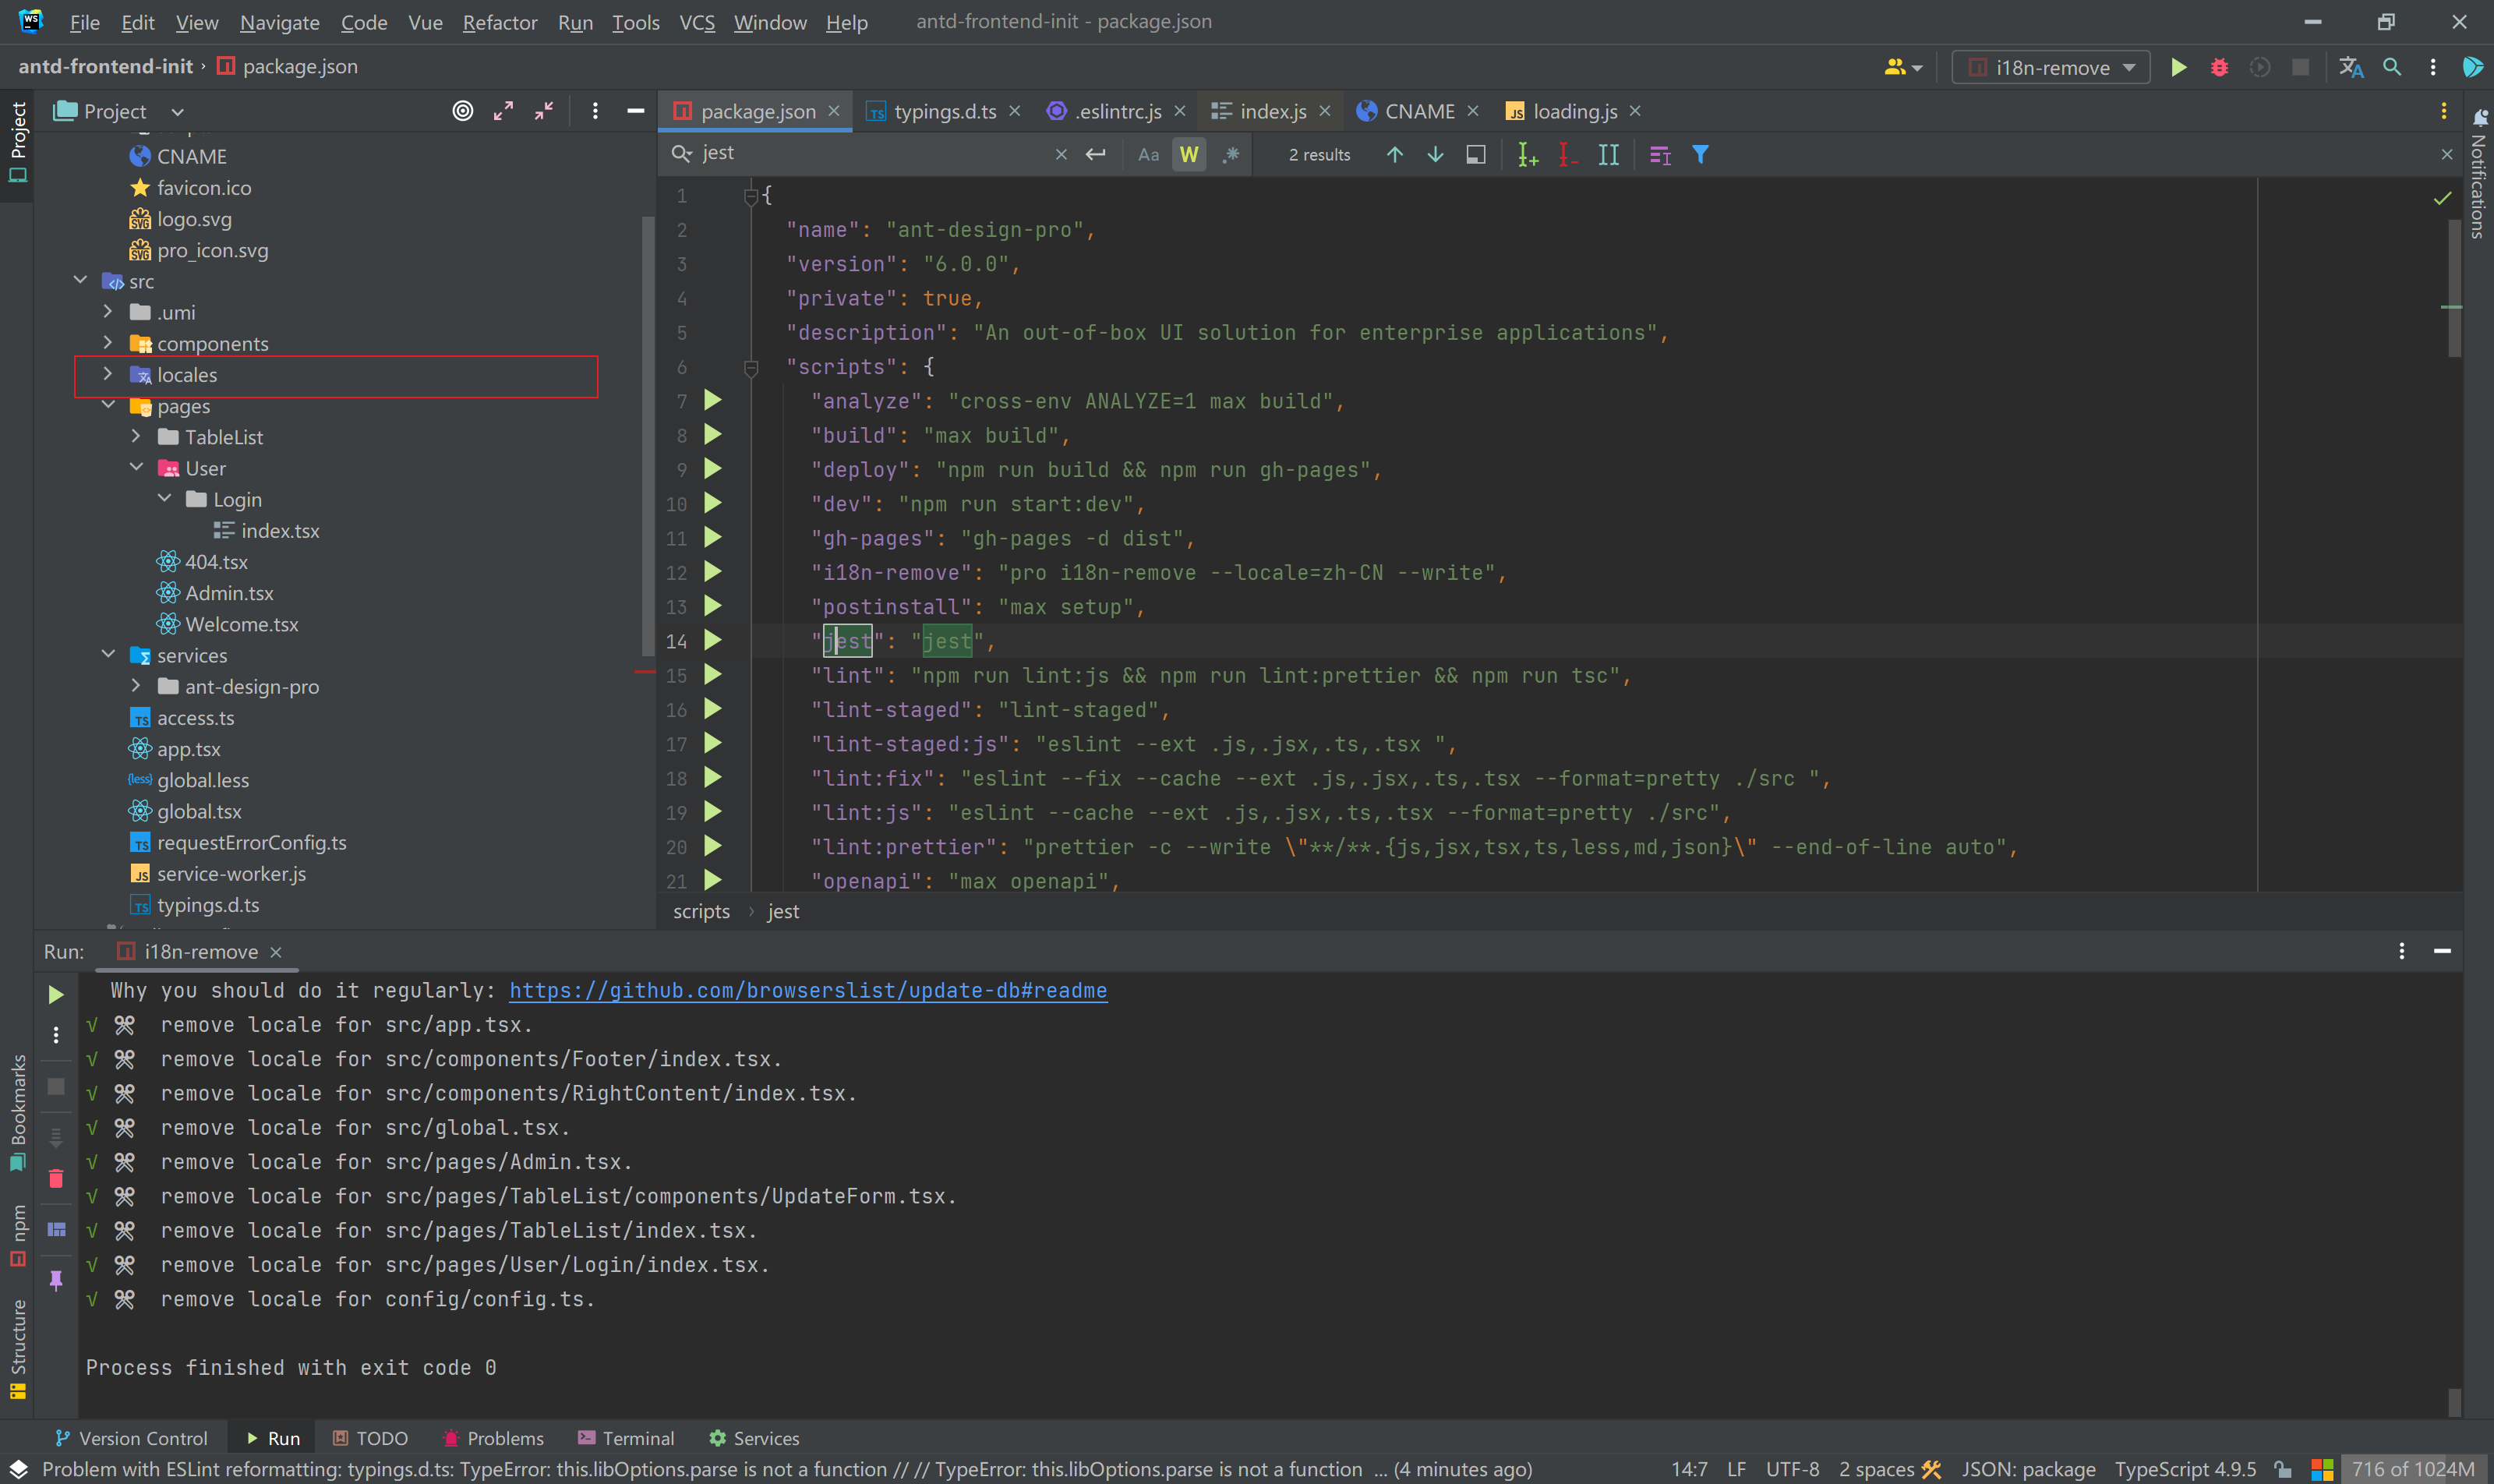
Task: Click the Translate icon in the toolbar
Action: [x=2351, y=67]
